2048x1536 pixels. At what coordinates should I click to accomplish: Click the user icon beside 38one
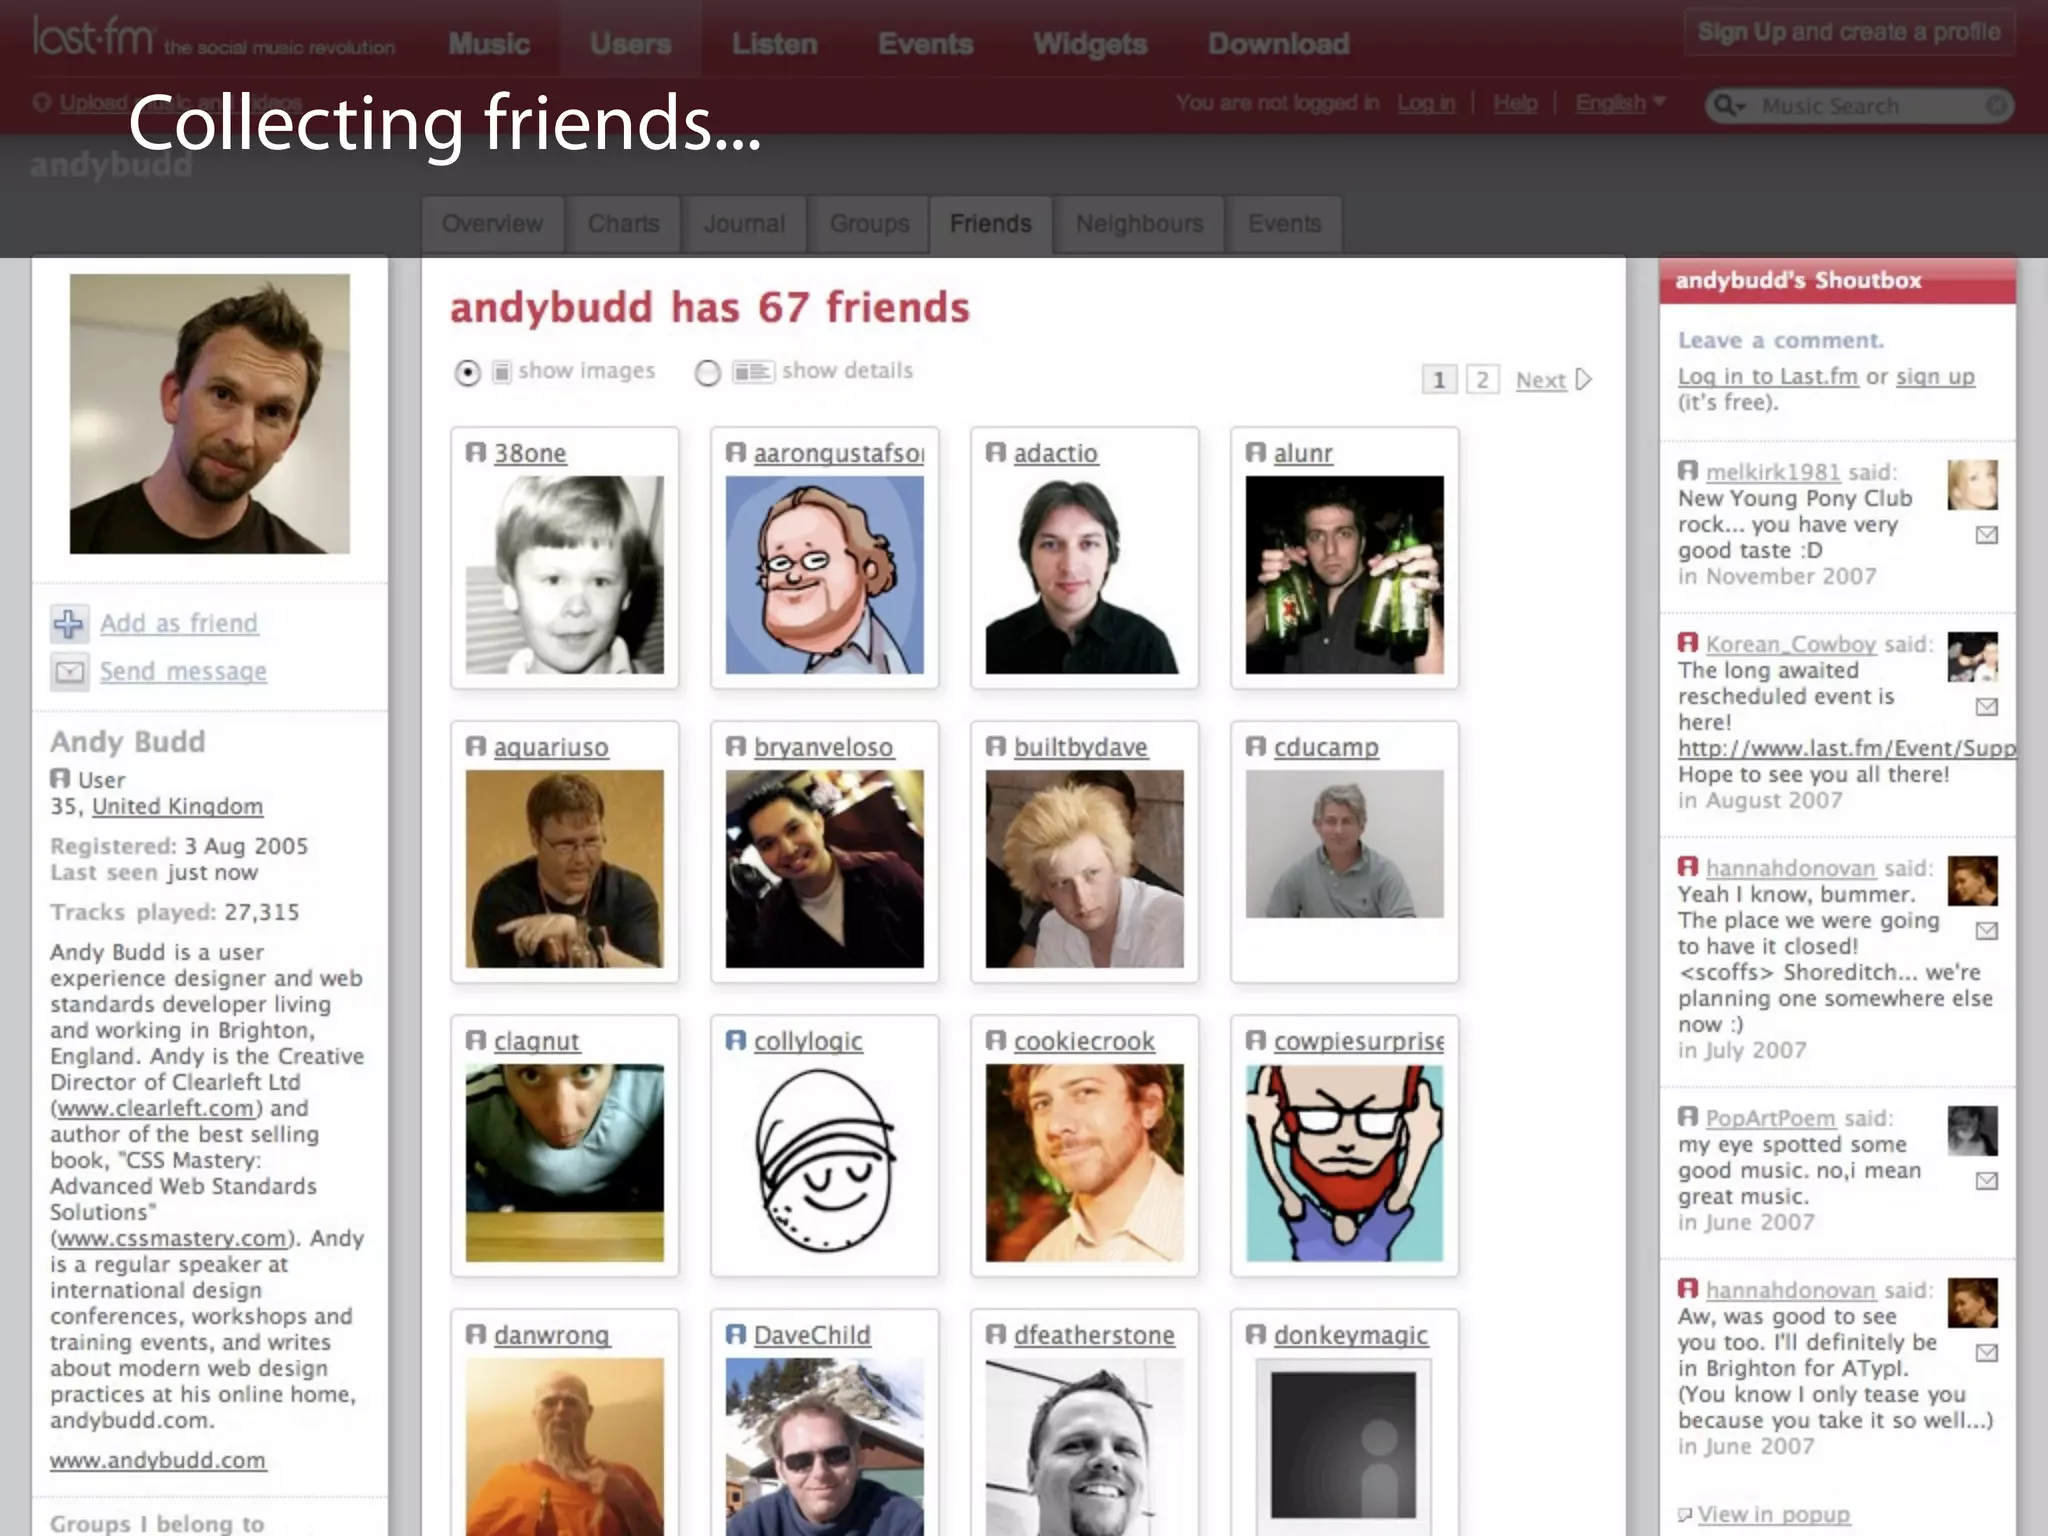coord(476,453)
